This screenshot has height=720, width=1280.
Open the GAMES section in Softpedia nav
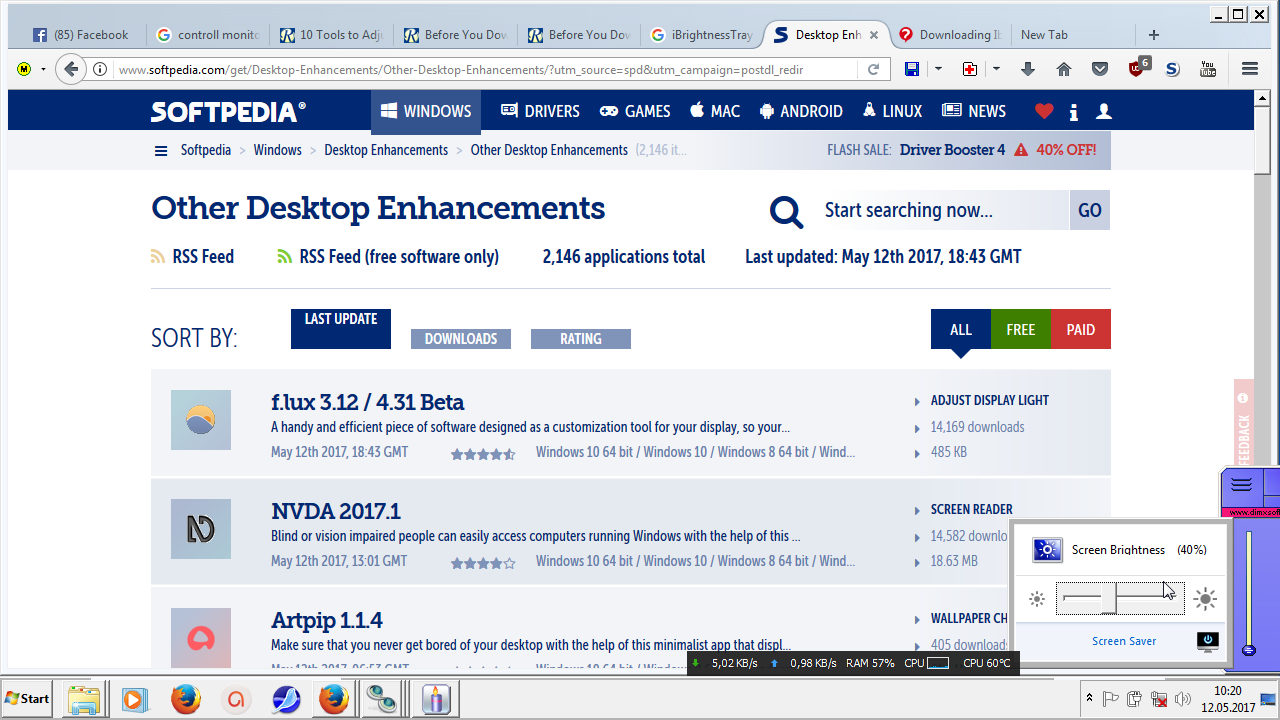click(635, 111)
